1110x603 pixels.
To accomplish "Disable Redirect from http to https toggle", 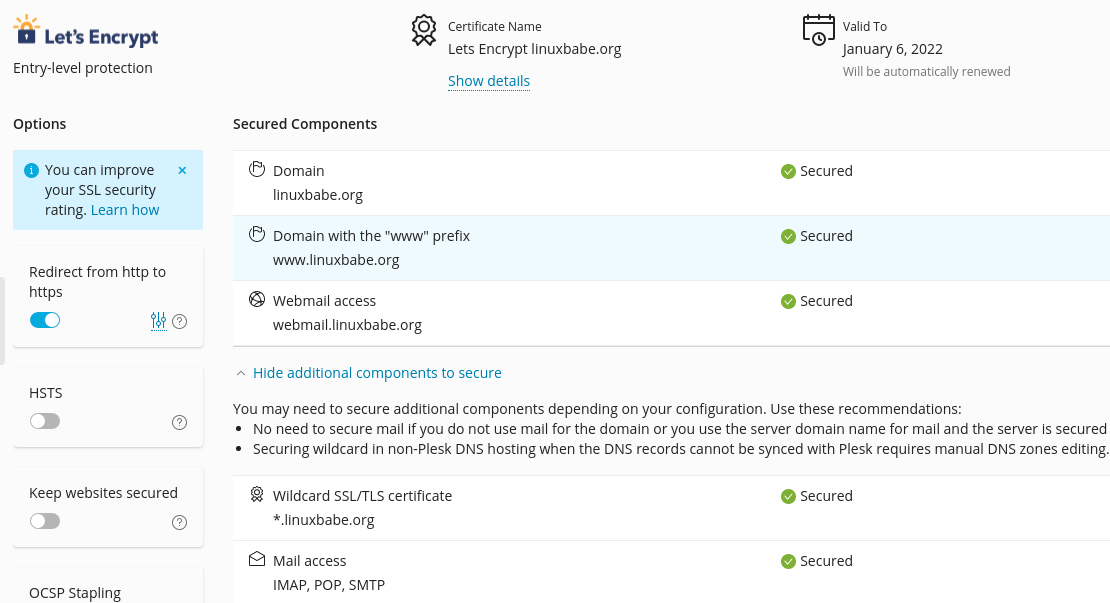I will pos(45,320).
